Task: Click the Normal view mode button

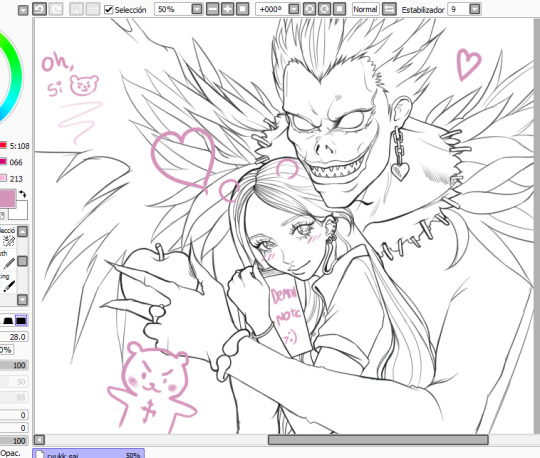Action: coord(365,9)
